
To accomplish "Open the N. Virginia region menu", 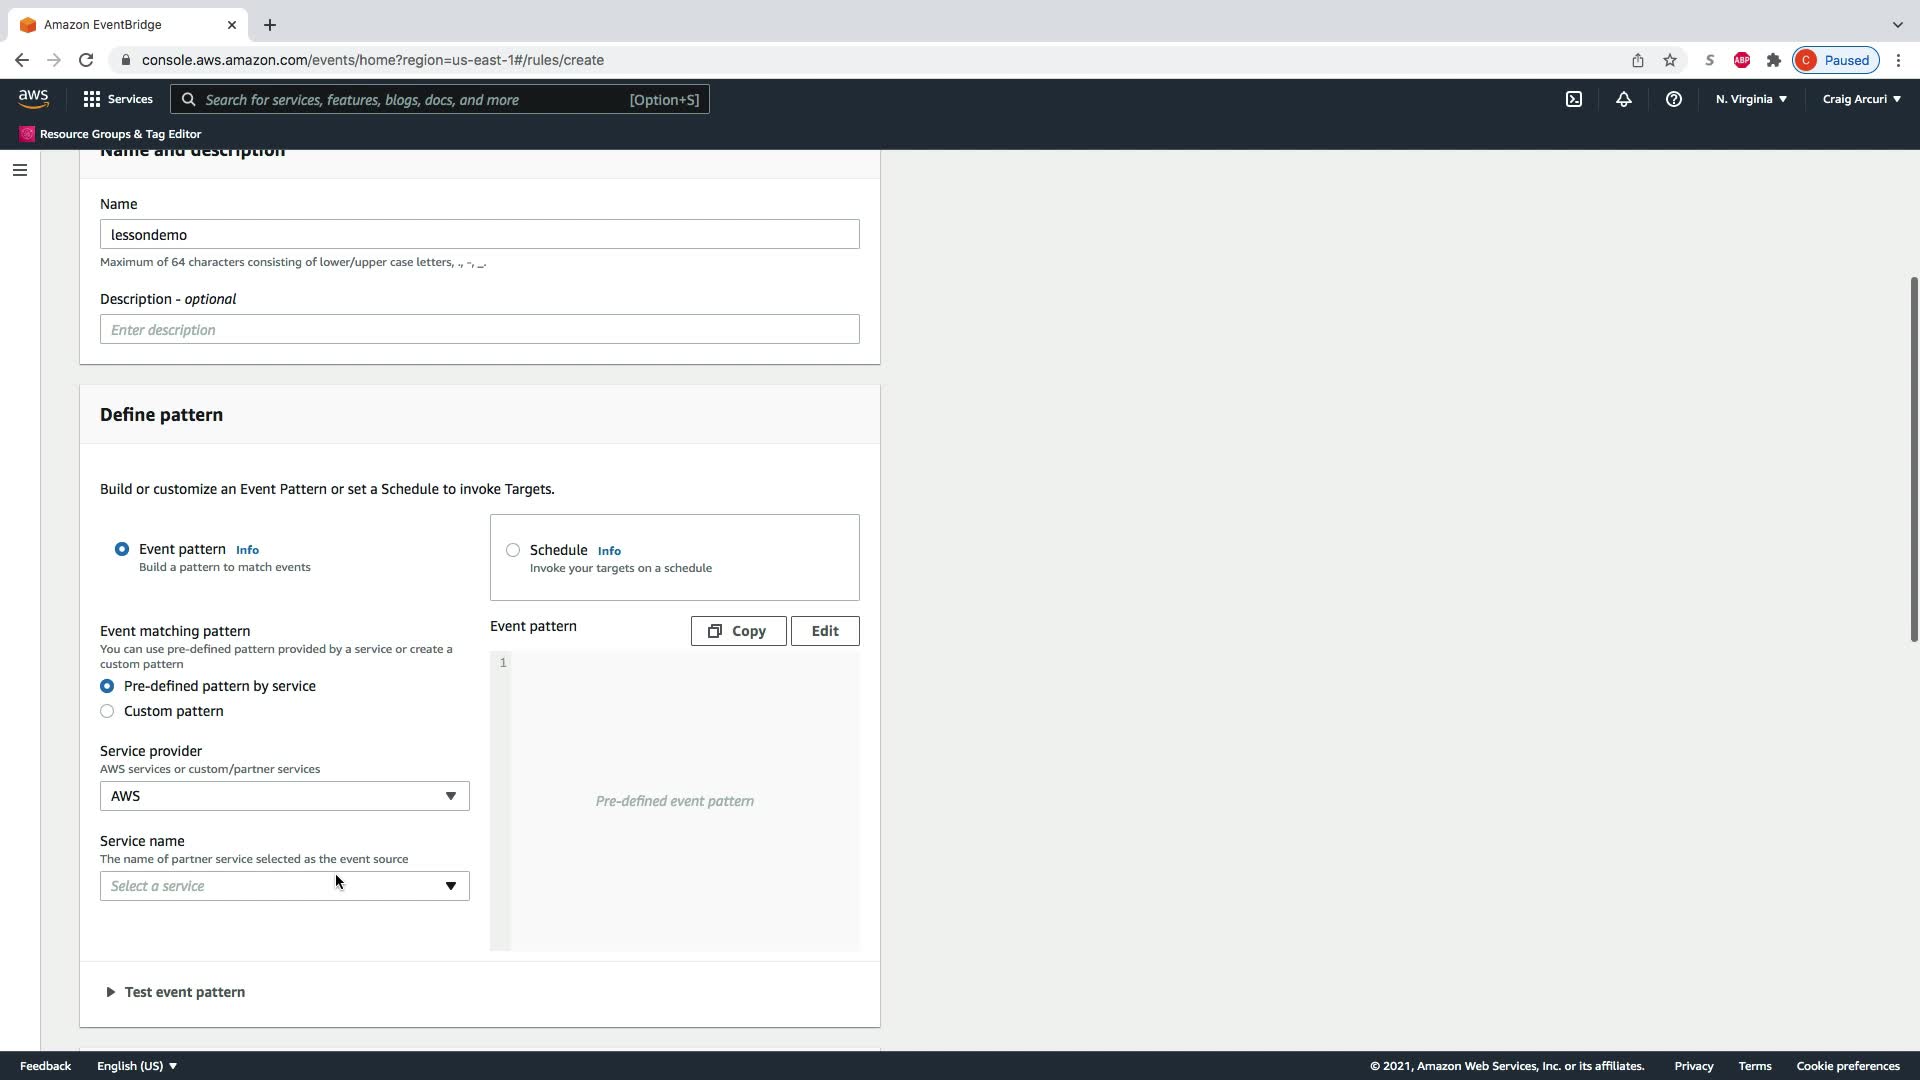I will pos(1750,99).
